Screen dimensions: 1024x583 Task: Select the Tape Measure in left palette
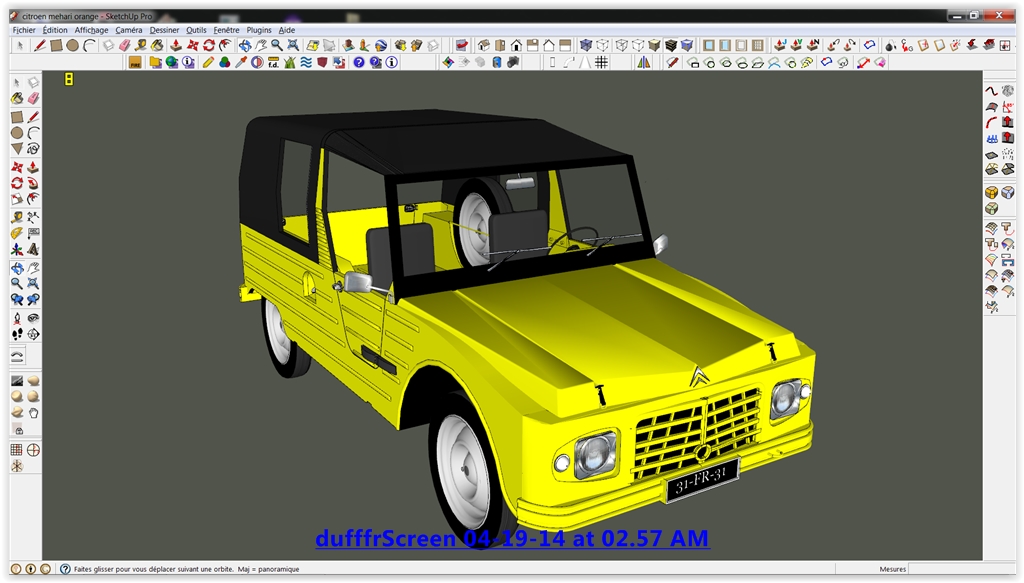click(17, 217)
